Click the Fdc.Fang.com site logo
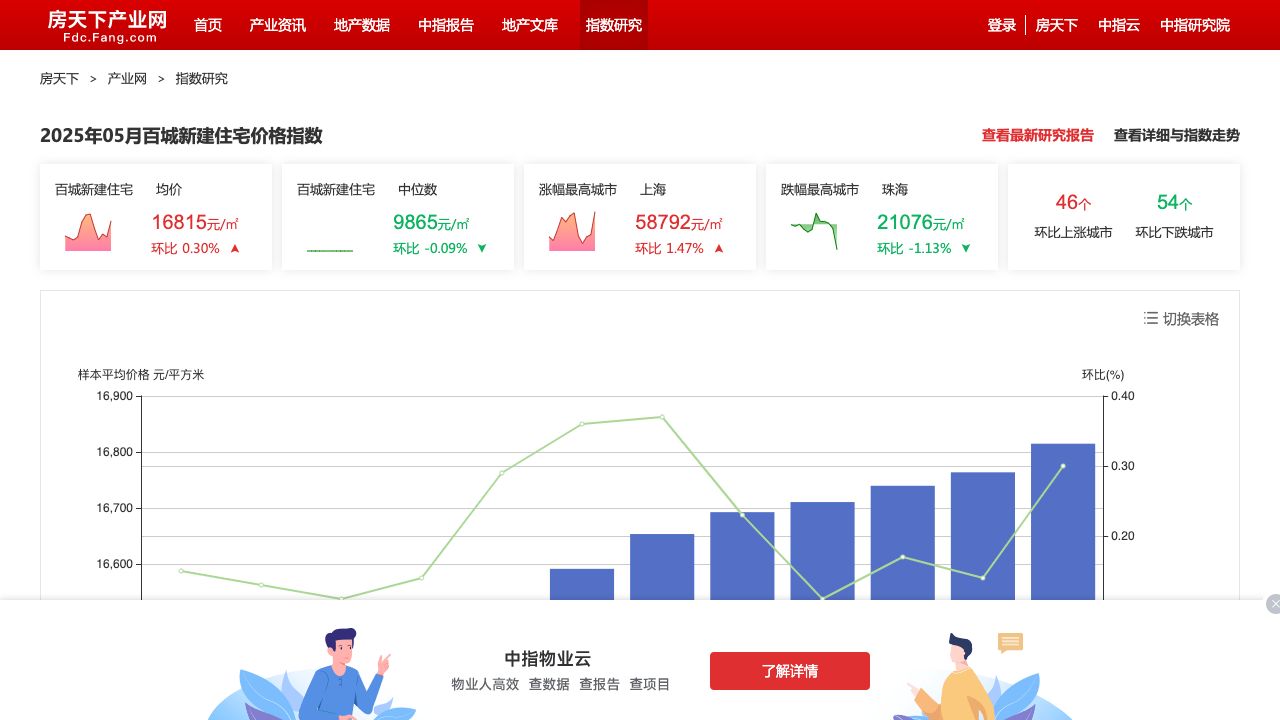1280x720 pixels. [x=108, y=26]
